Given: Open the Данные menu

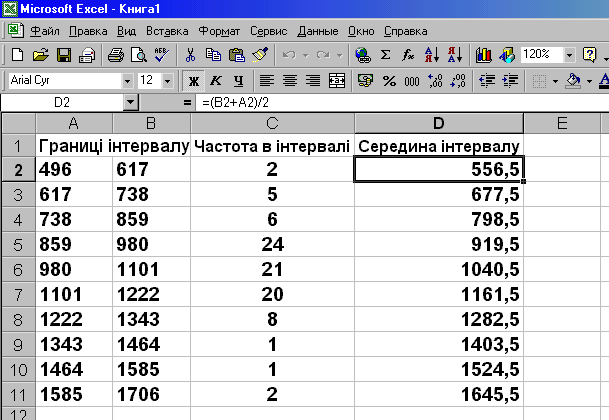Looking at the screenshot, I should point(318,30).
